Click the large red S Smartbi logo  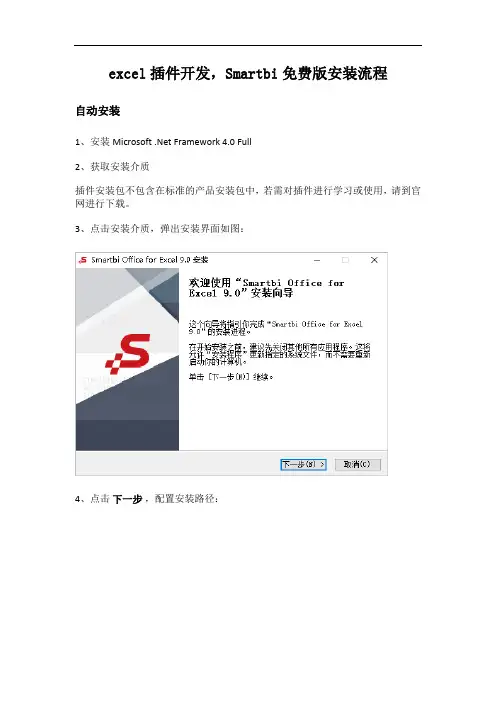pyautogui.click(x=128, y=354)
